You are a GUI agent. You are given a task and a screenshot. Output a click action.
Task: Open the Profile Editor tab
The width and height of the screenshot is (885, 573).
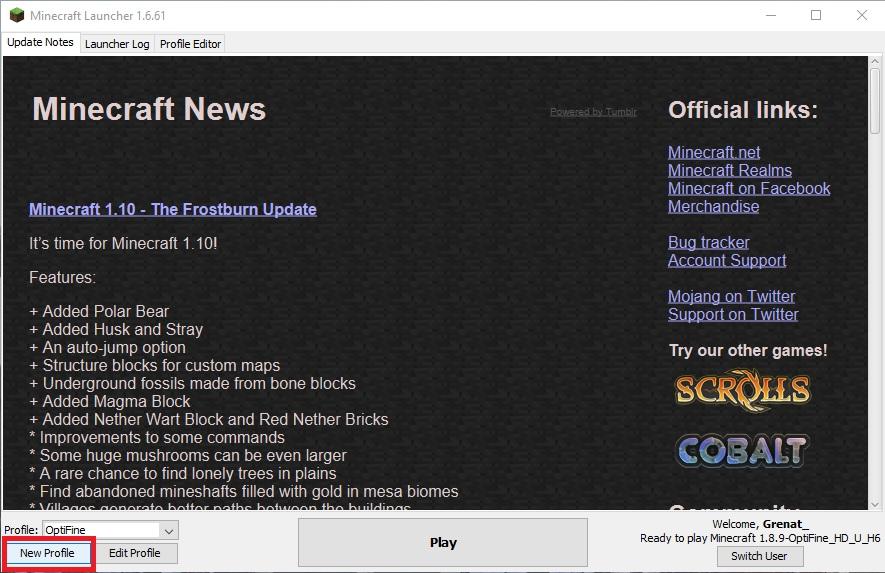coord(190,44)
